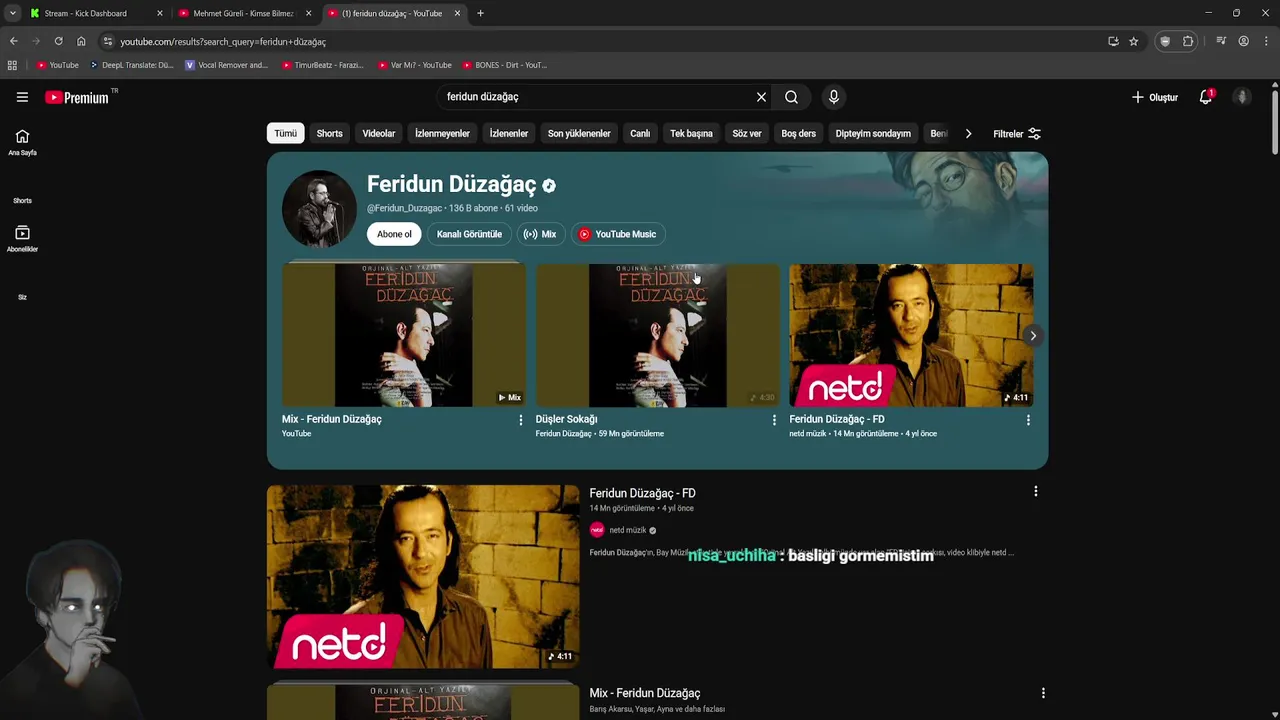The height and width of the screenshot is (720, 1280).
Task: Open a new browser tab
Action: [x=480, y=13]
